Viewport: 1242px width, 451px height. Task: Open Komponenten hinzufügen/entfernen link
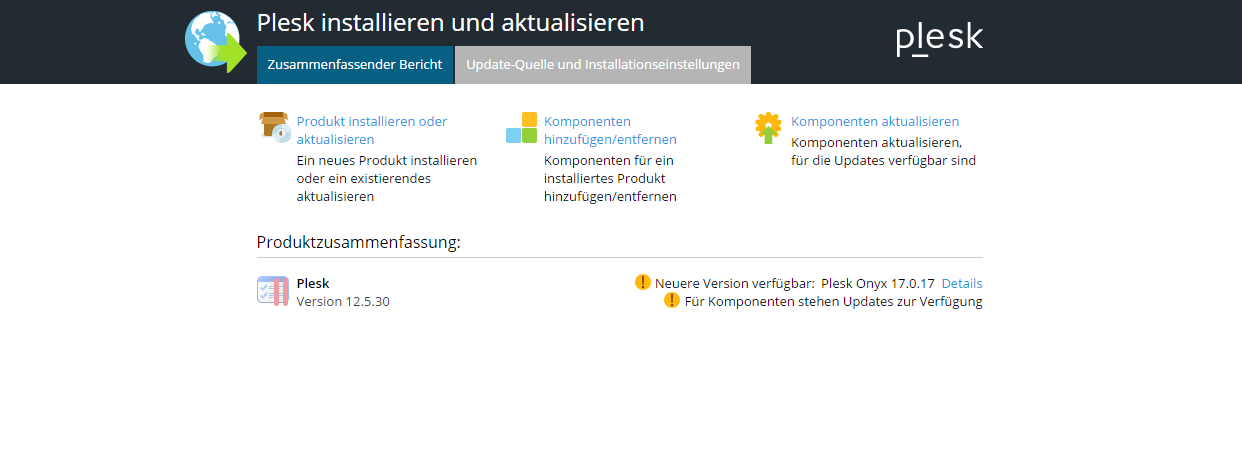(x=610, y=130)
